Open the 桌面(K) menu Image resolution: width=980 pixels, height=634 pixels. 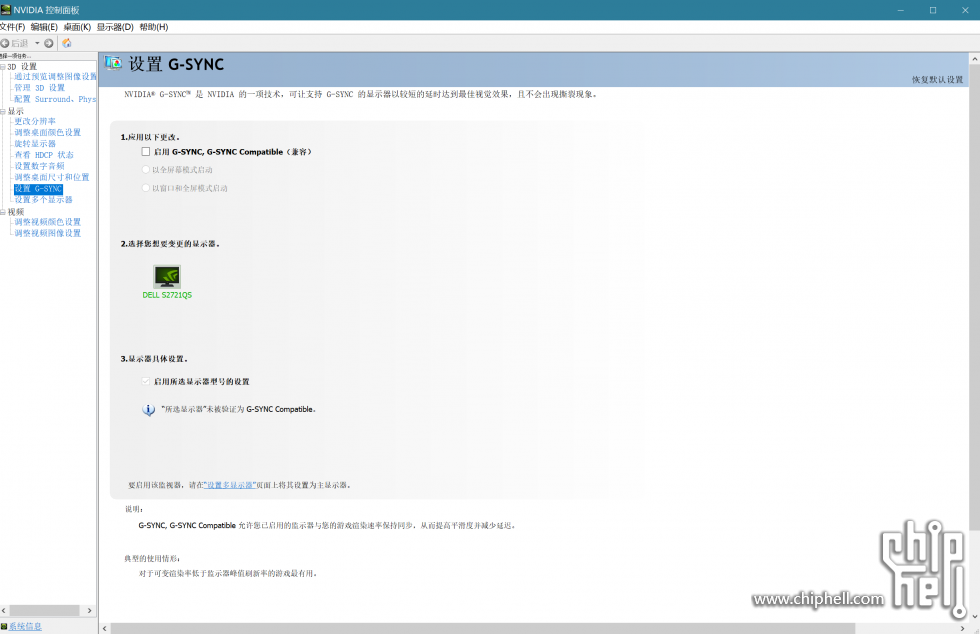point(77,27)
